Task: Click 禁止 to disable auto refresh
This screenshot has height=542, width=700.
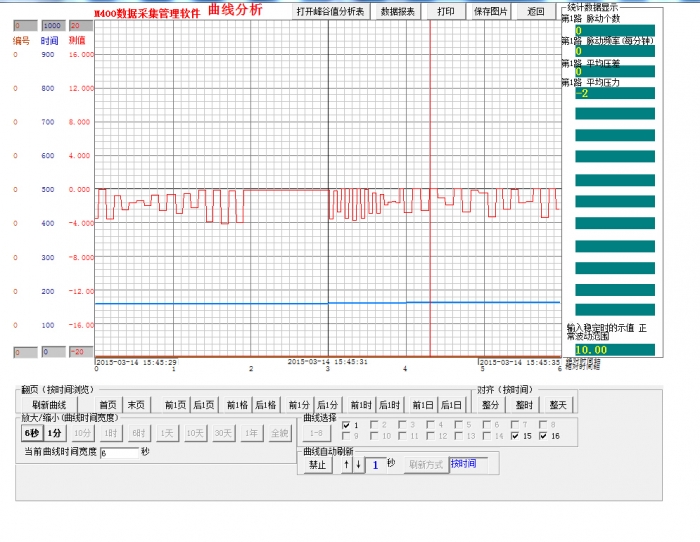Action: (318, 465)
